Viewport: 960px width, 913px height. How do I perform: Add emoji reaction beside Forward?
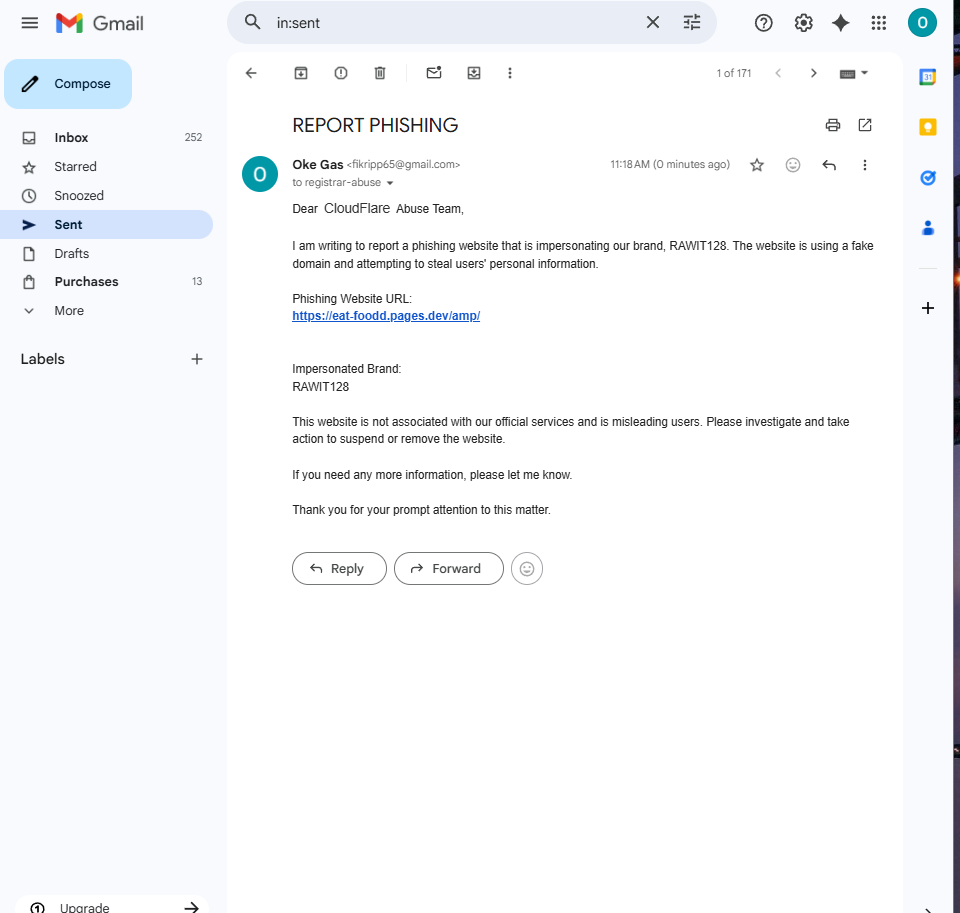click(x=527, y=569)
